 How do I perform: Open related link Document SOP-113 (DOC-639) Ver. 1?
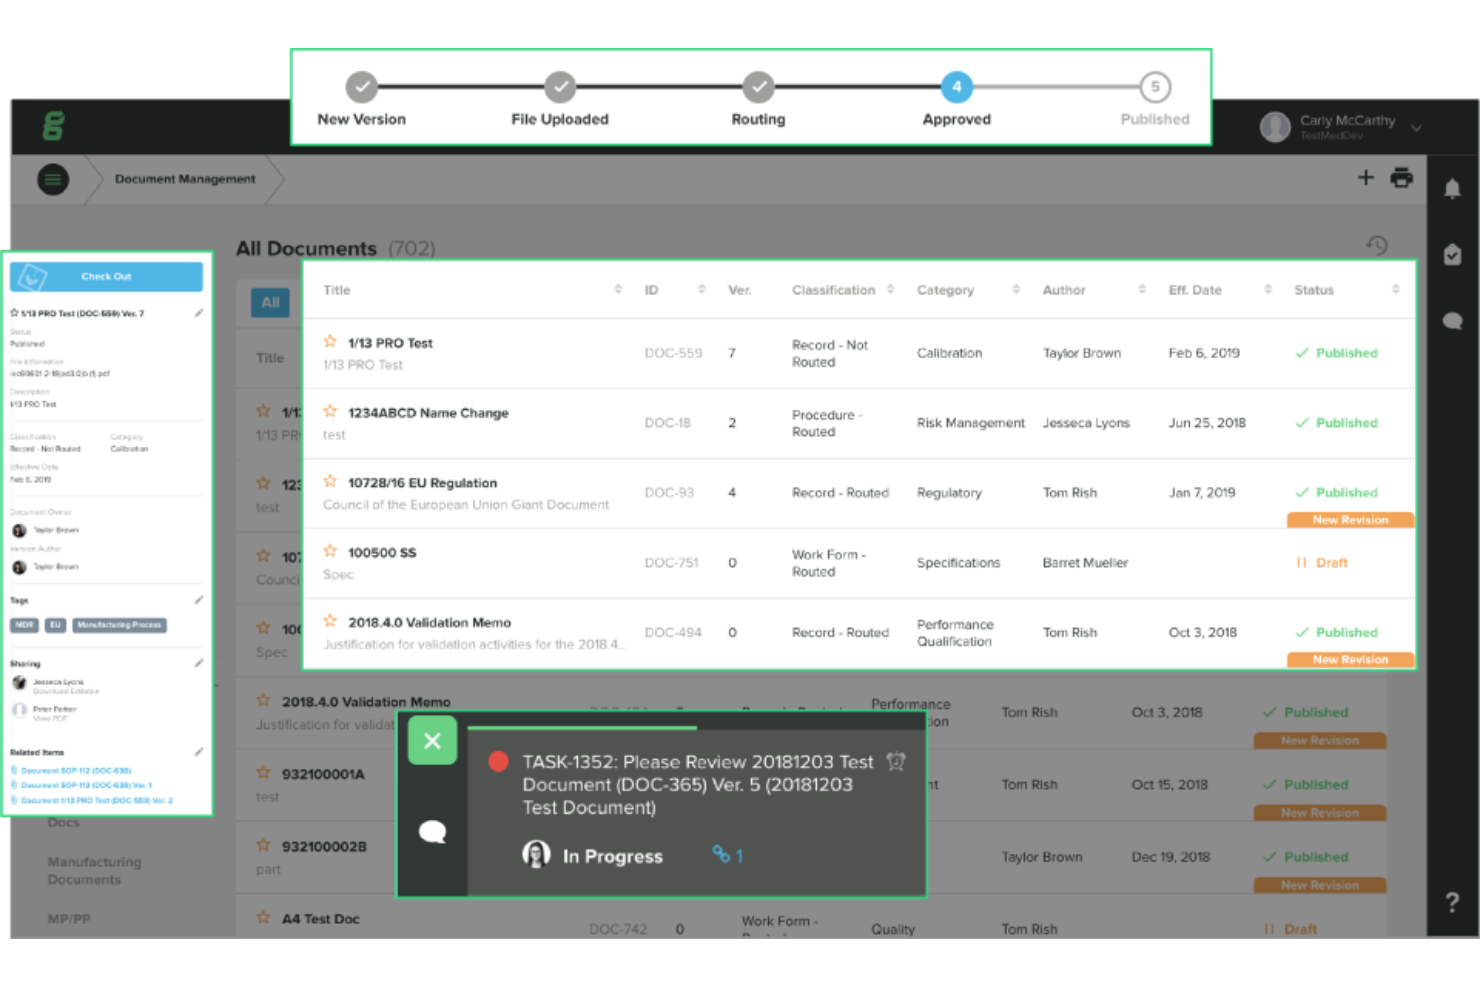[x=86, y=785]
